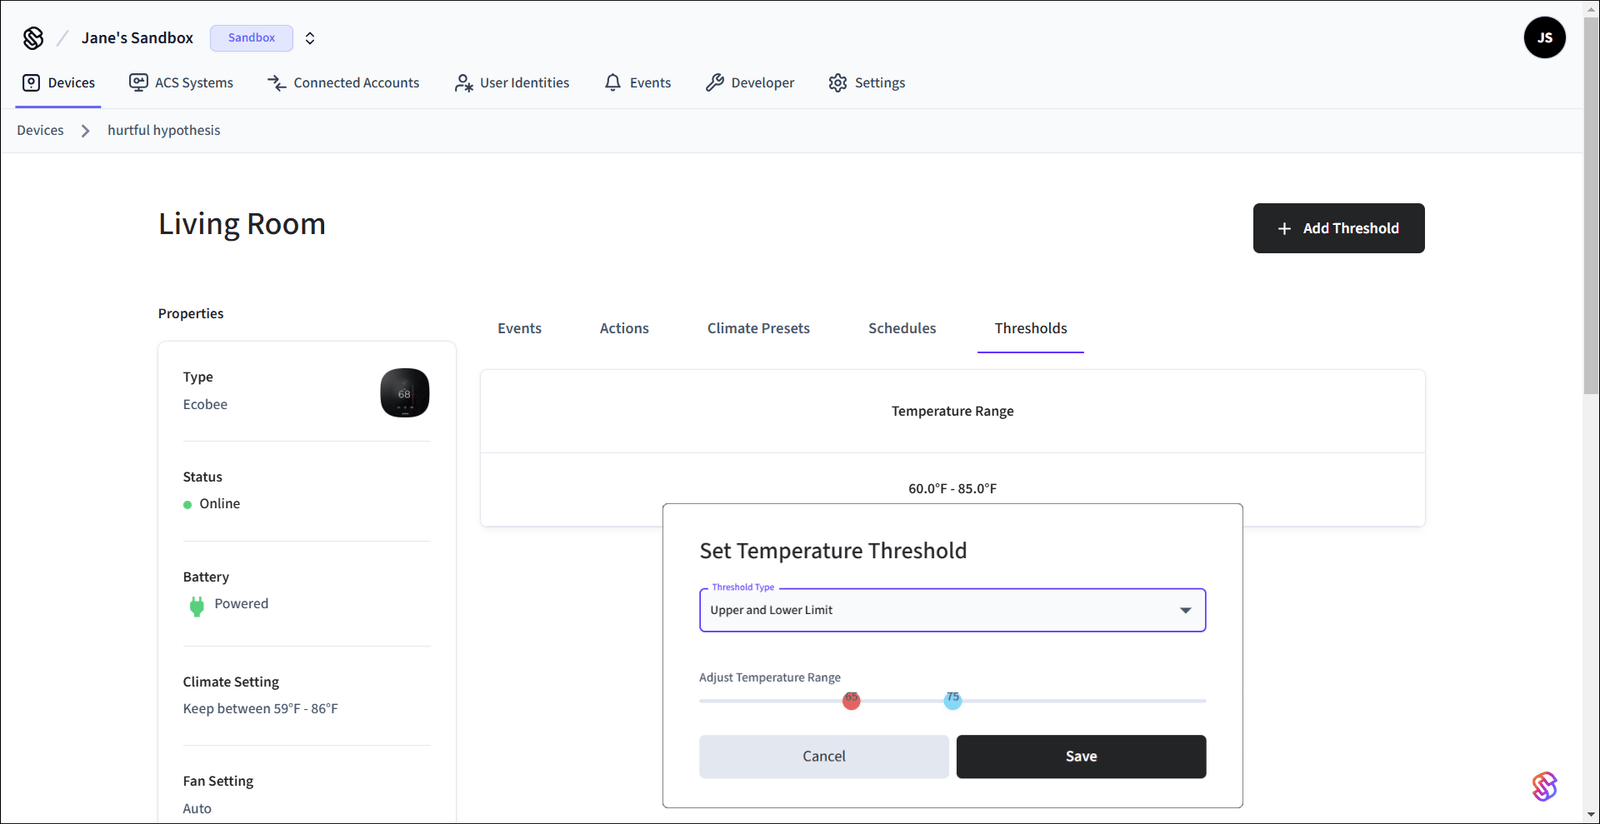Open Developer page
This screenshot has height=824, width=1600.
(x=750, y=83)
